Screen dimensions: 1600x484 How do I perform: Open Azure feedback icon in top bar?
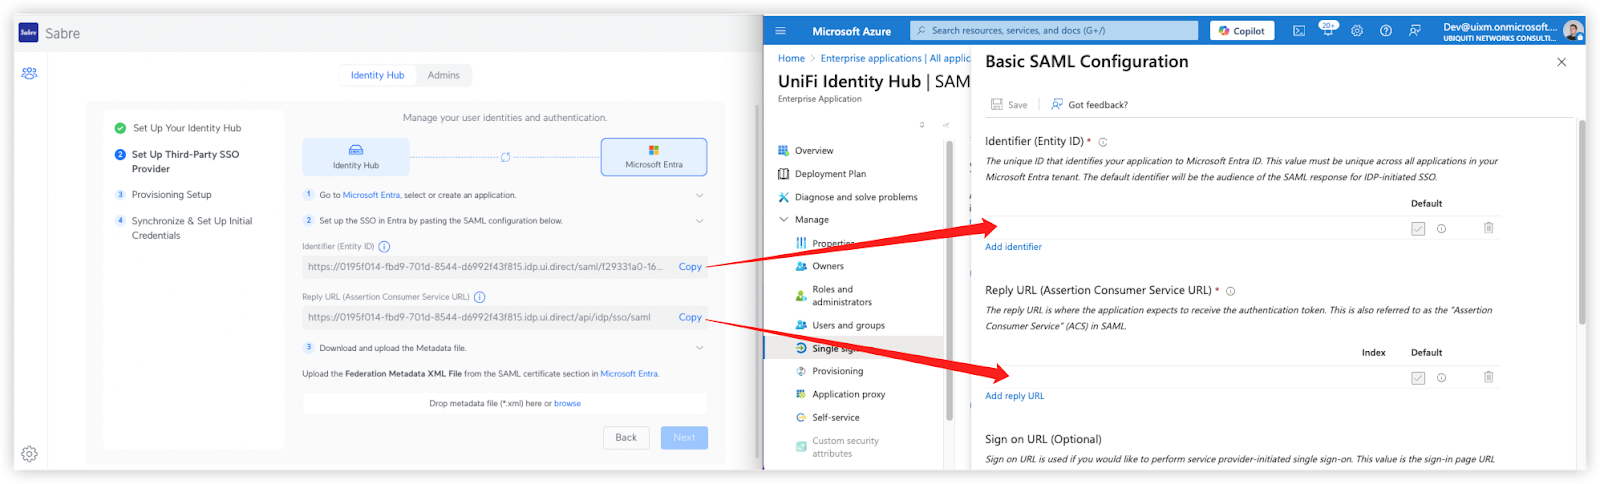pos(1415,31)
